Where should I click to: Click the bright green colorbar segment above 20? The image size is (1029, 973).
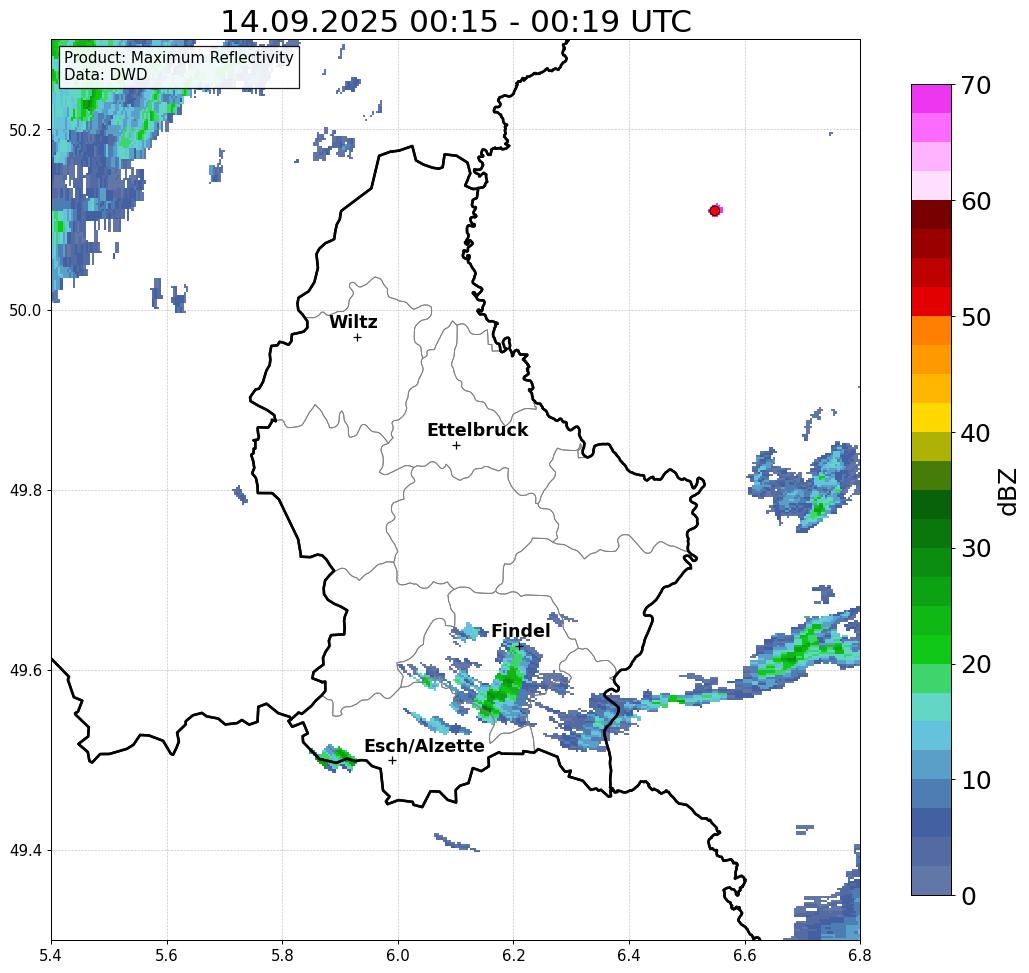(x=931, y=649)
